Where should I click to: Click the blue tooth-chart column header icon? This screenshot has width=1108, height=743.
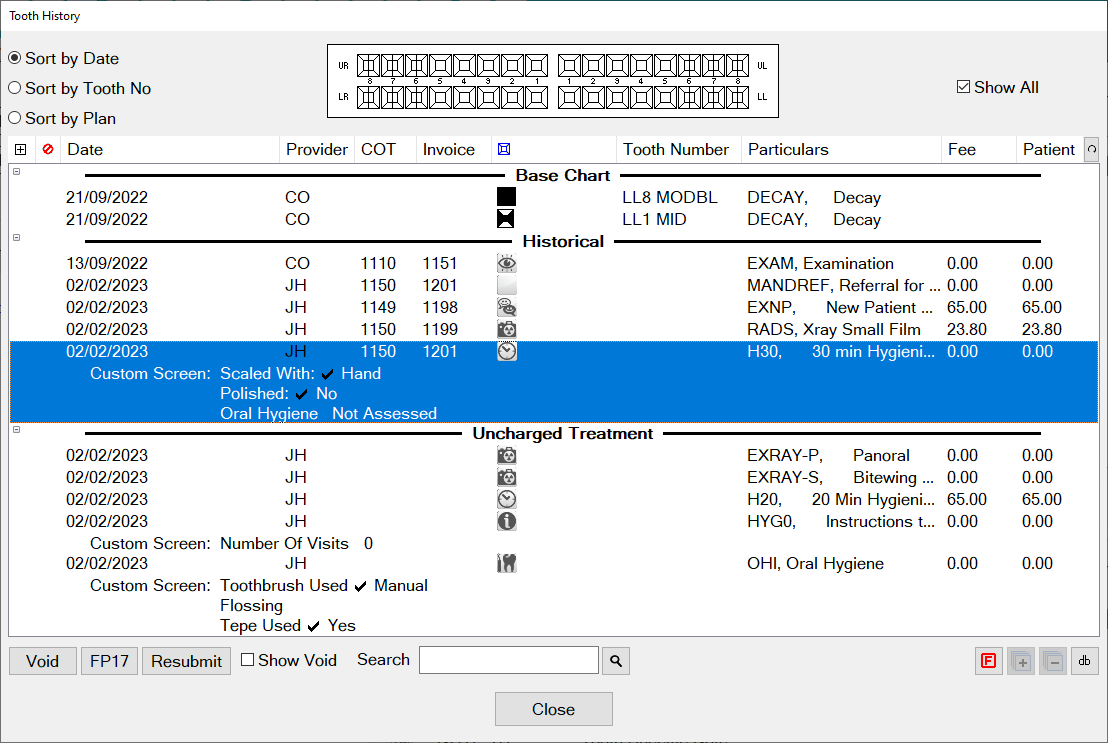[x=504, y=149]
